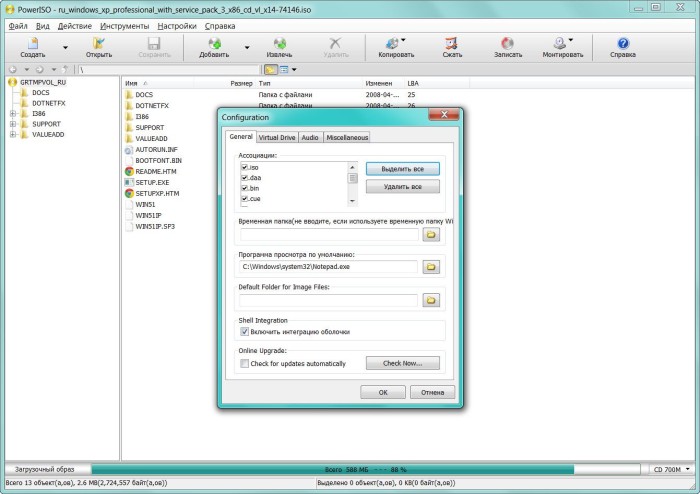Browse for the default image files folder
Viewport: 700px width, 494px height.
pos(431,299)
